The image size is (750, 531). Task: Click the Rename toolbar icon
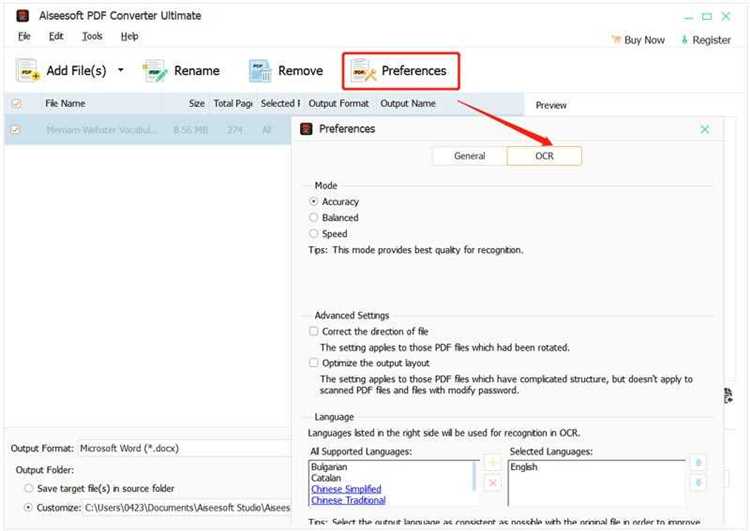pos(154,71)
